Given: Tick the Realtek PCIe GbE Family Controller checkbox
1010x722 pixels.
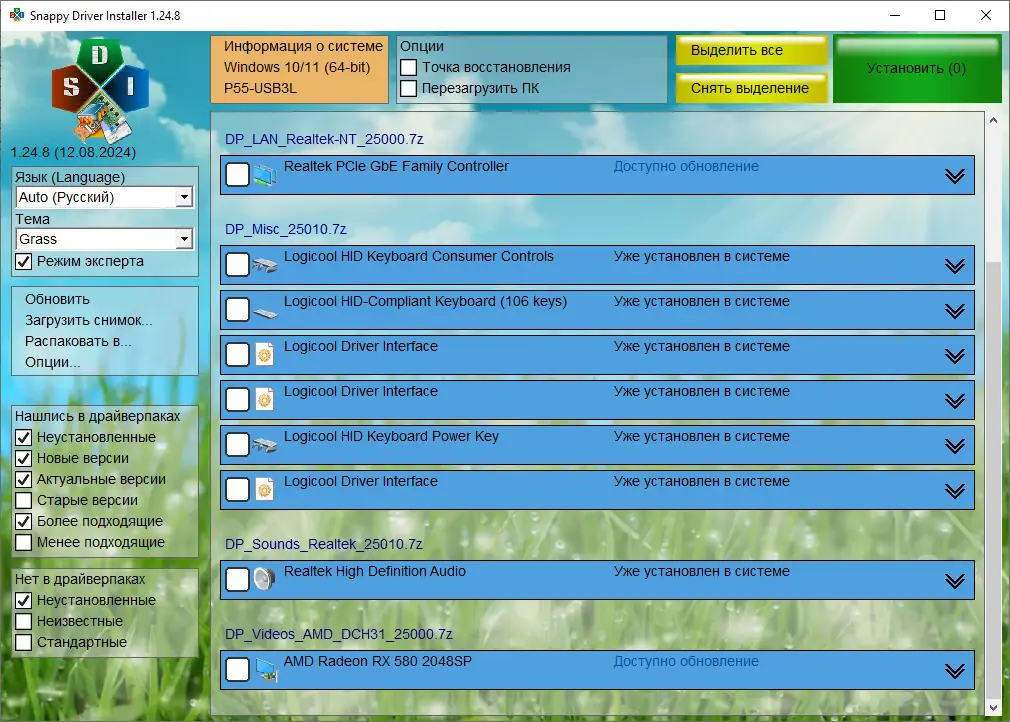Looking at the screenshot, I should (x=238, y=175).
